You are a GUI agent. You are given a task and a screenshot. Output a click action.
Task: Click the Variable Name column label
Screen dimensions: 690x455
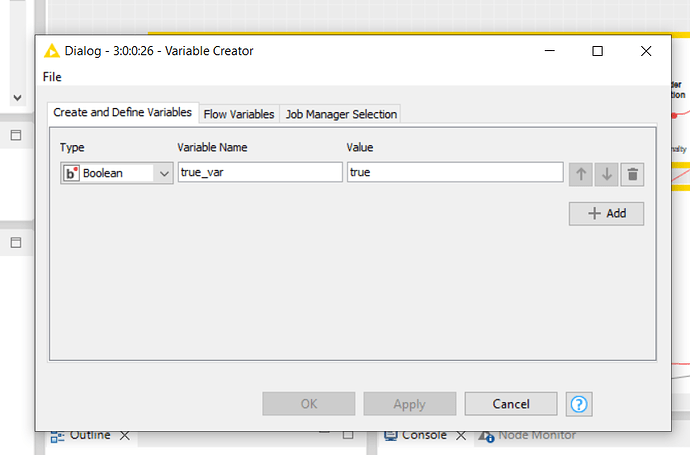click(x=213, y=147)
